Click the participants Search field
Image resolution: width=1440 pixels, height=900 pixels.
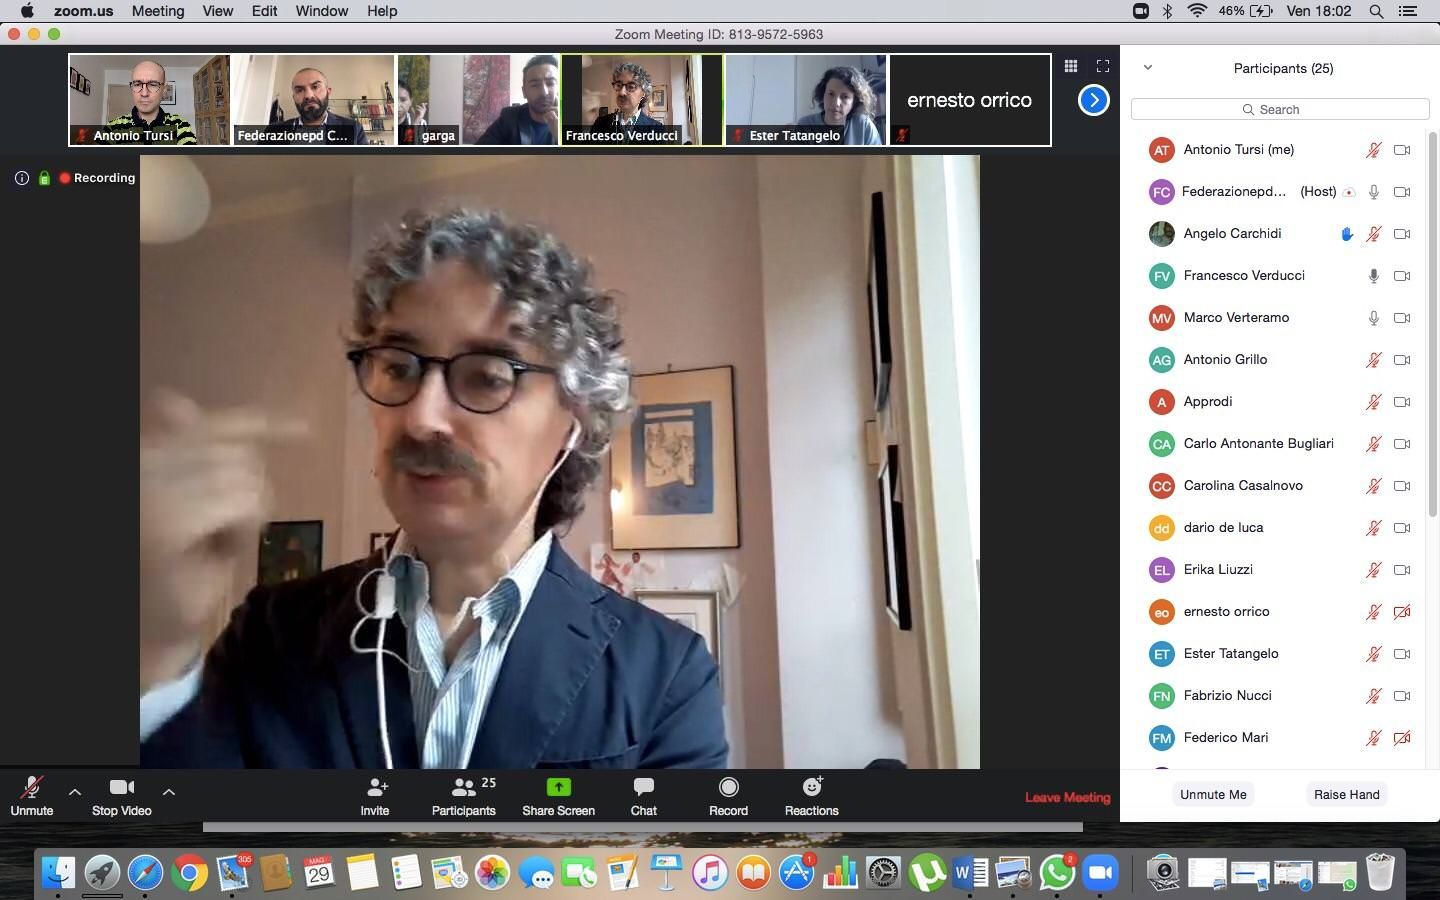1280,109
